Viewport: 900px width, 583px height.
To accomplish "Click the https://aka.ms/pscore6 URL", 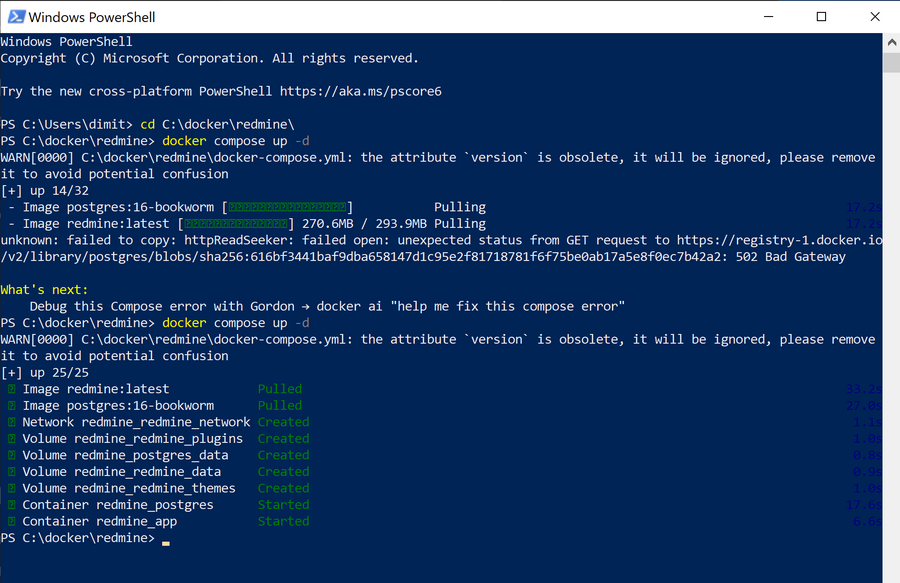I will pyautogui.click(x=360, y=92).
